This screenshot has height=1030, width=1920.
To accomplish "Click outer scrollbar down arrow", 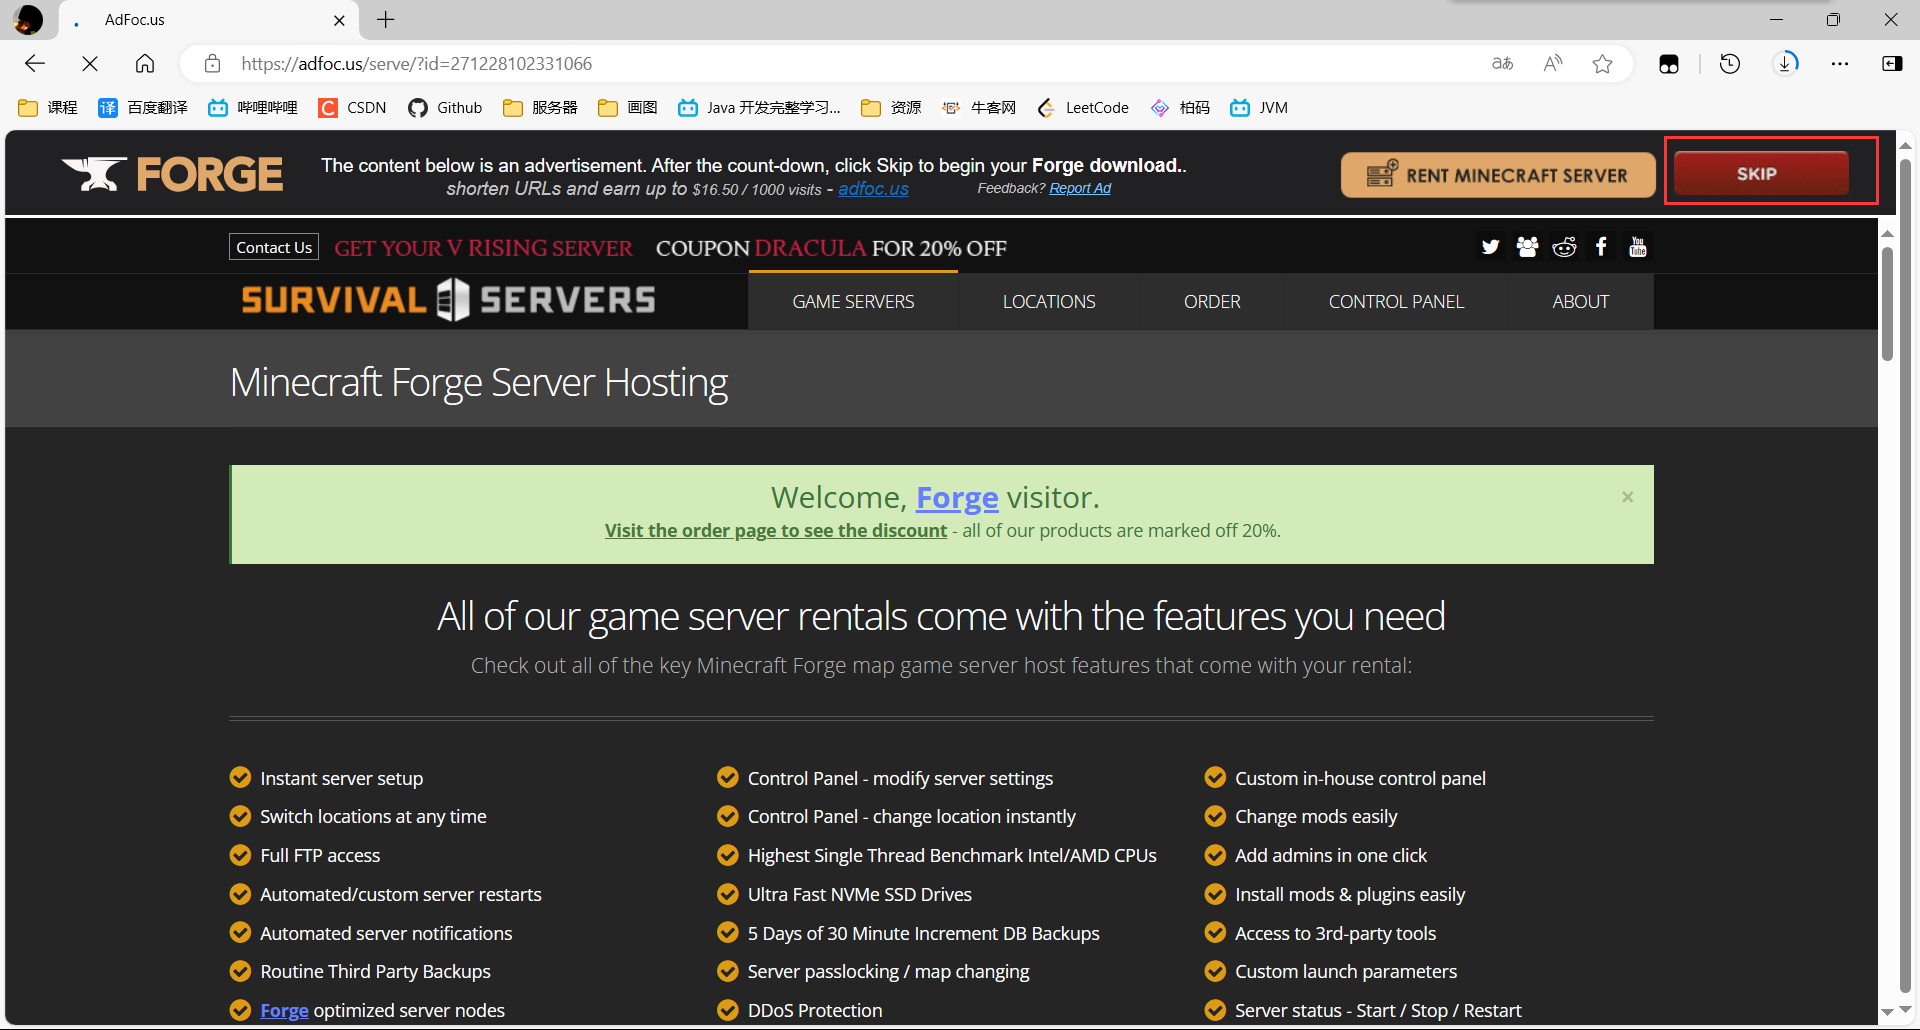I will point(1906,1011).
